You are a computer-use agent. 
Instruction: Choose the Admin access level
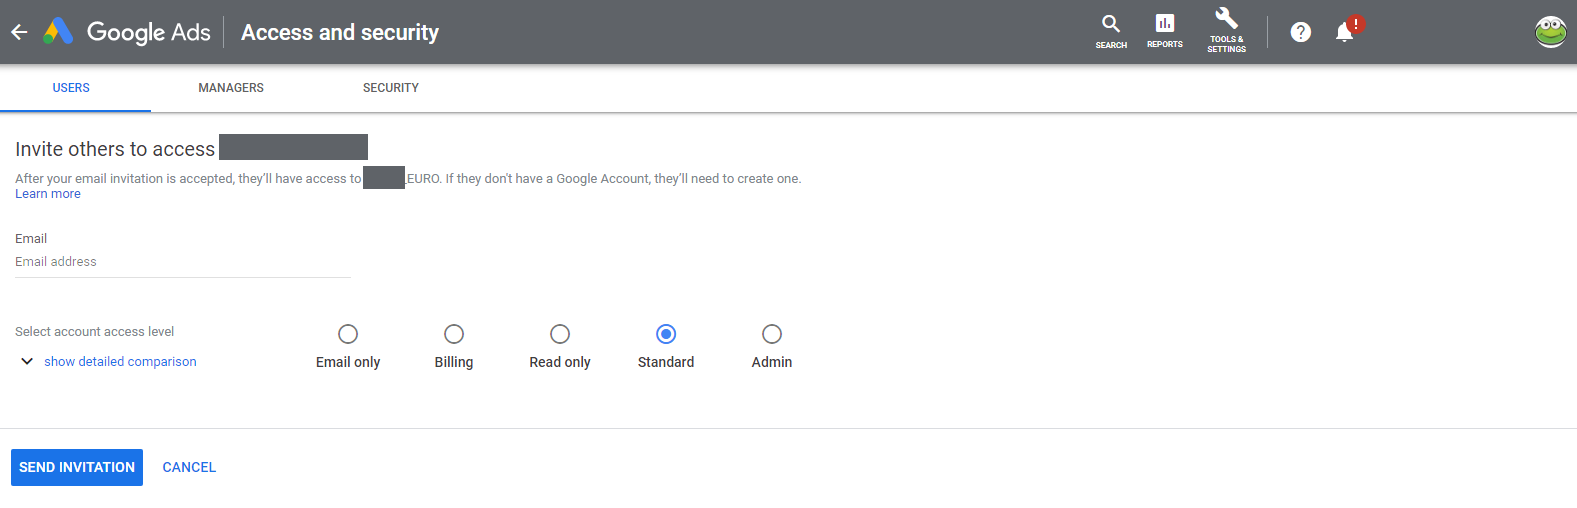click(772, 334)
